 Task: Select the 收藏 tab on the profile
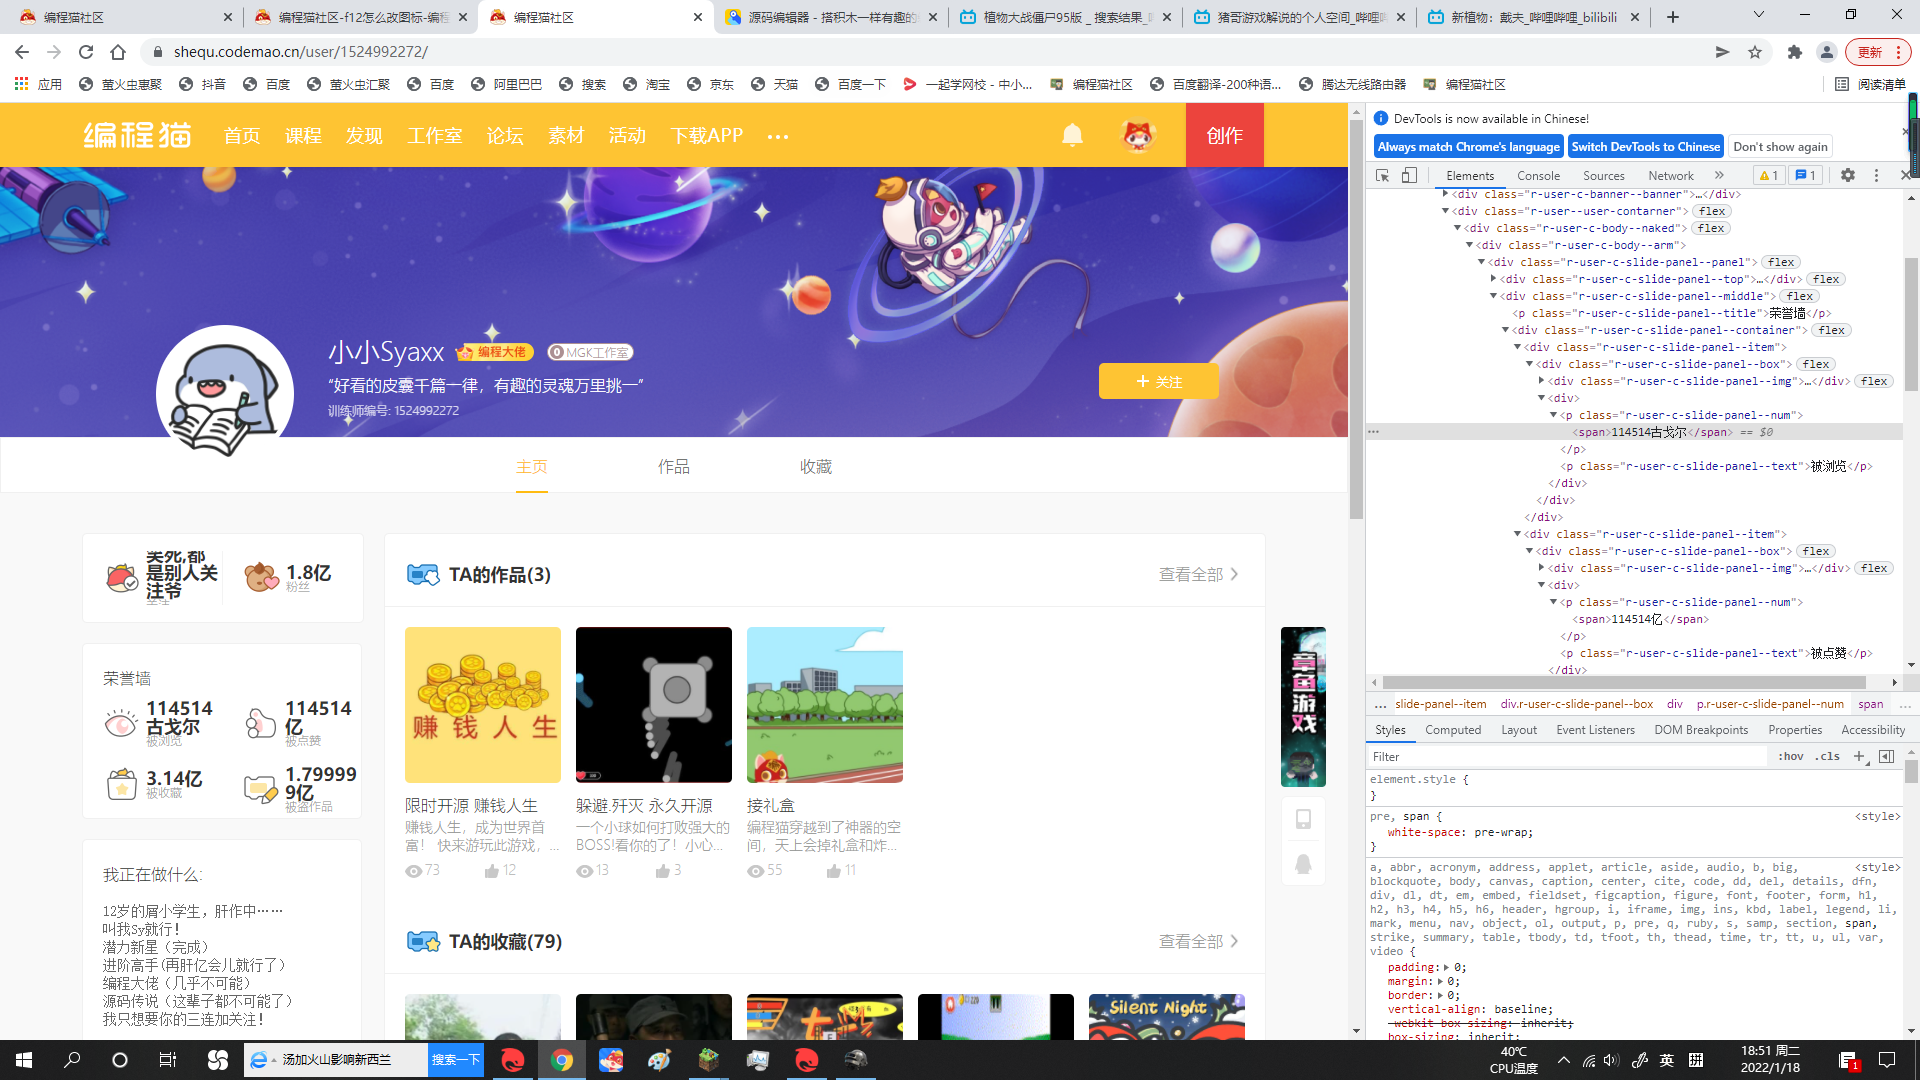coord(815,467)
